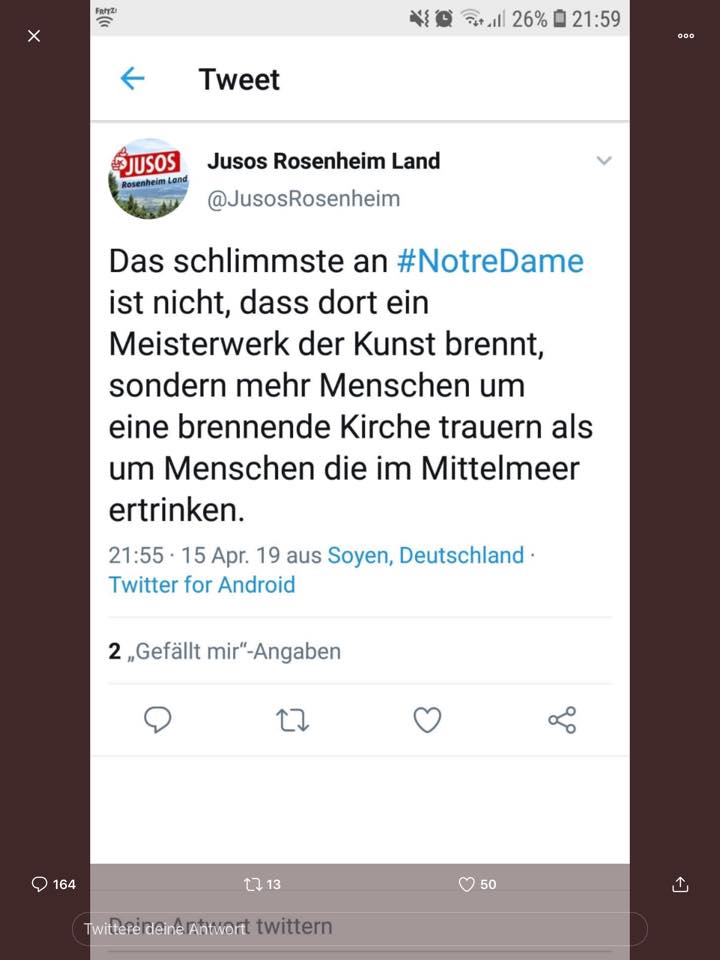The height and width of the screenshot is (960, 720).
Task: Open the Jusos Rosenheim Land profile picture
Action: pos(149,179)
